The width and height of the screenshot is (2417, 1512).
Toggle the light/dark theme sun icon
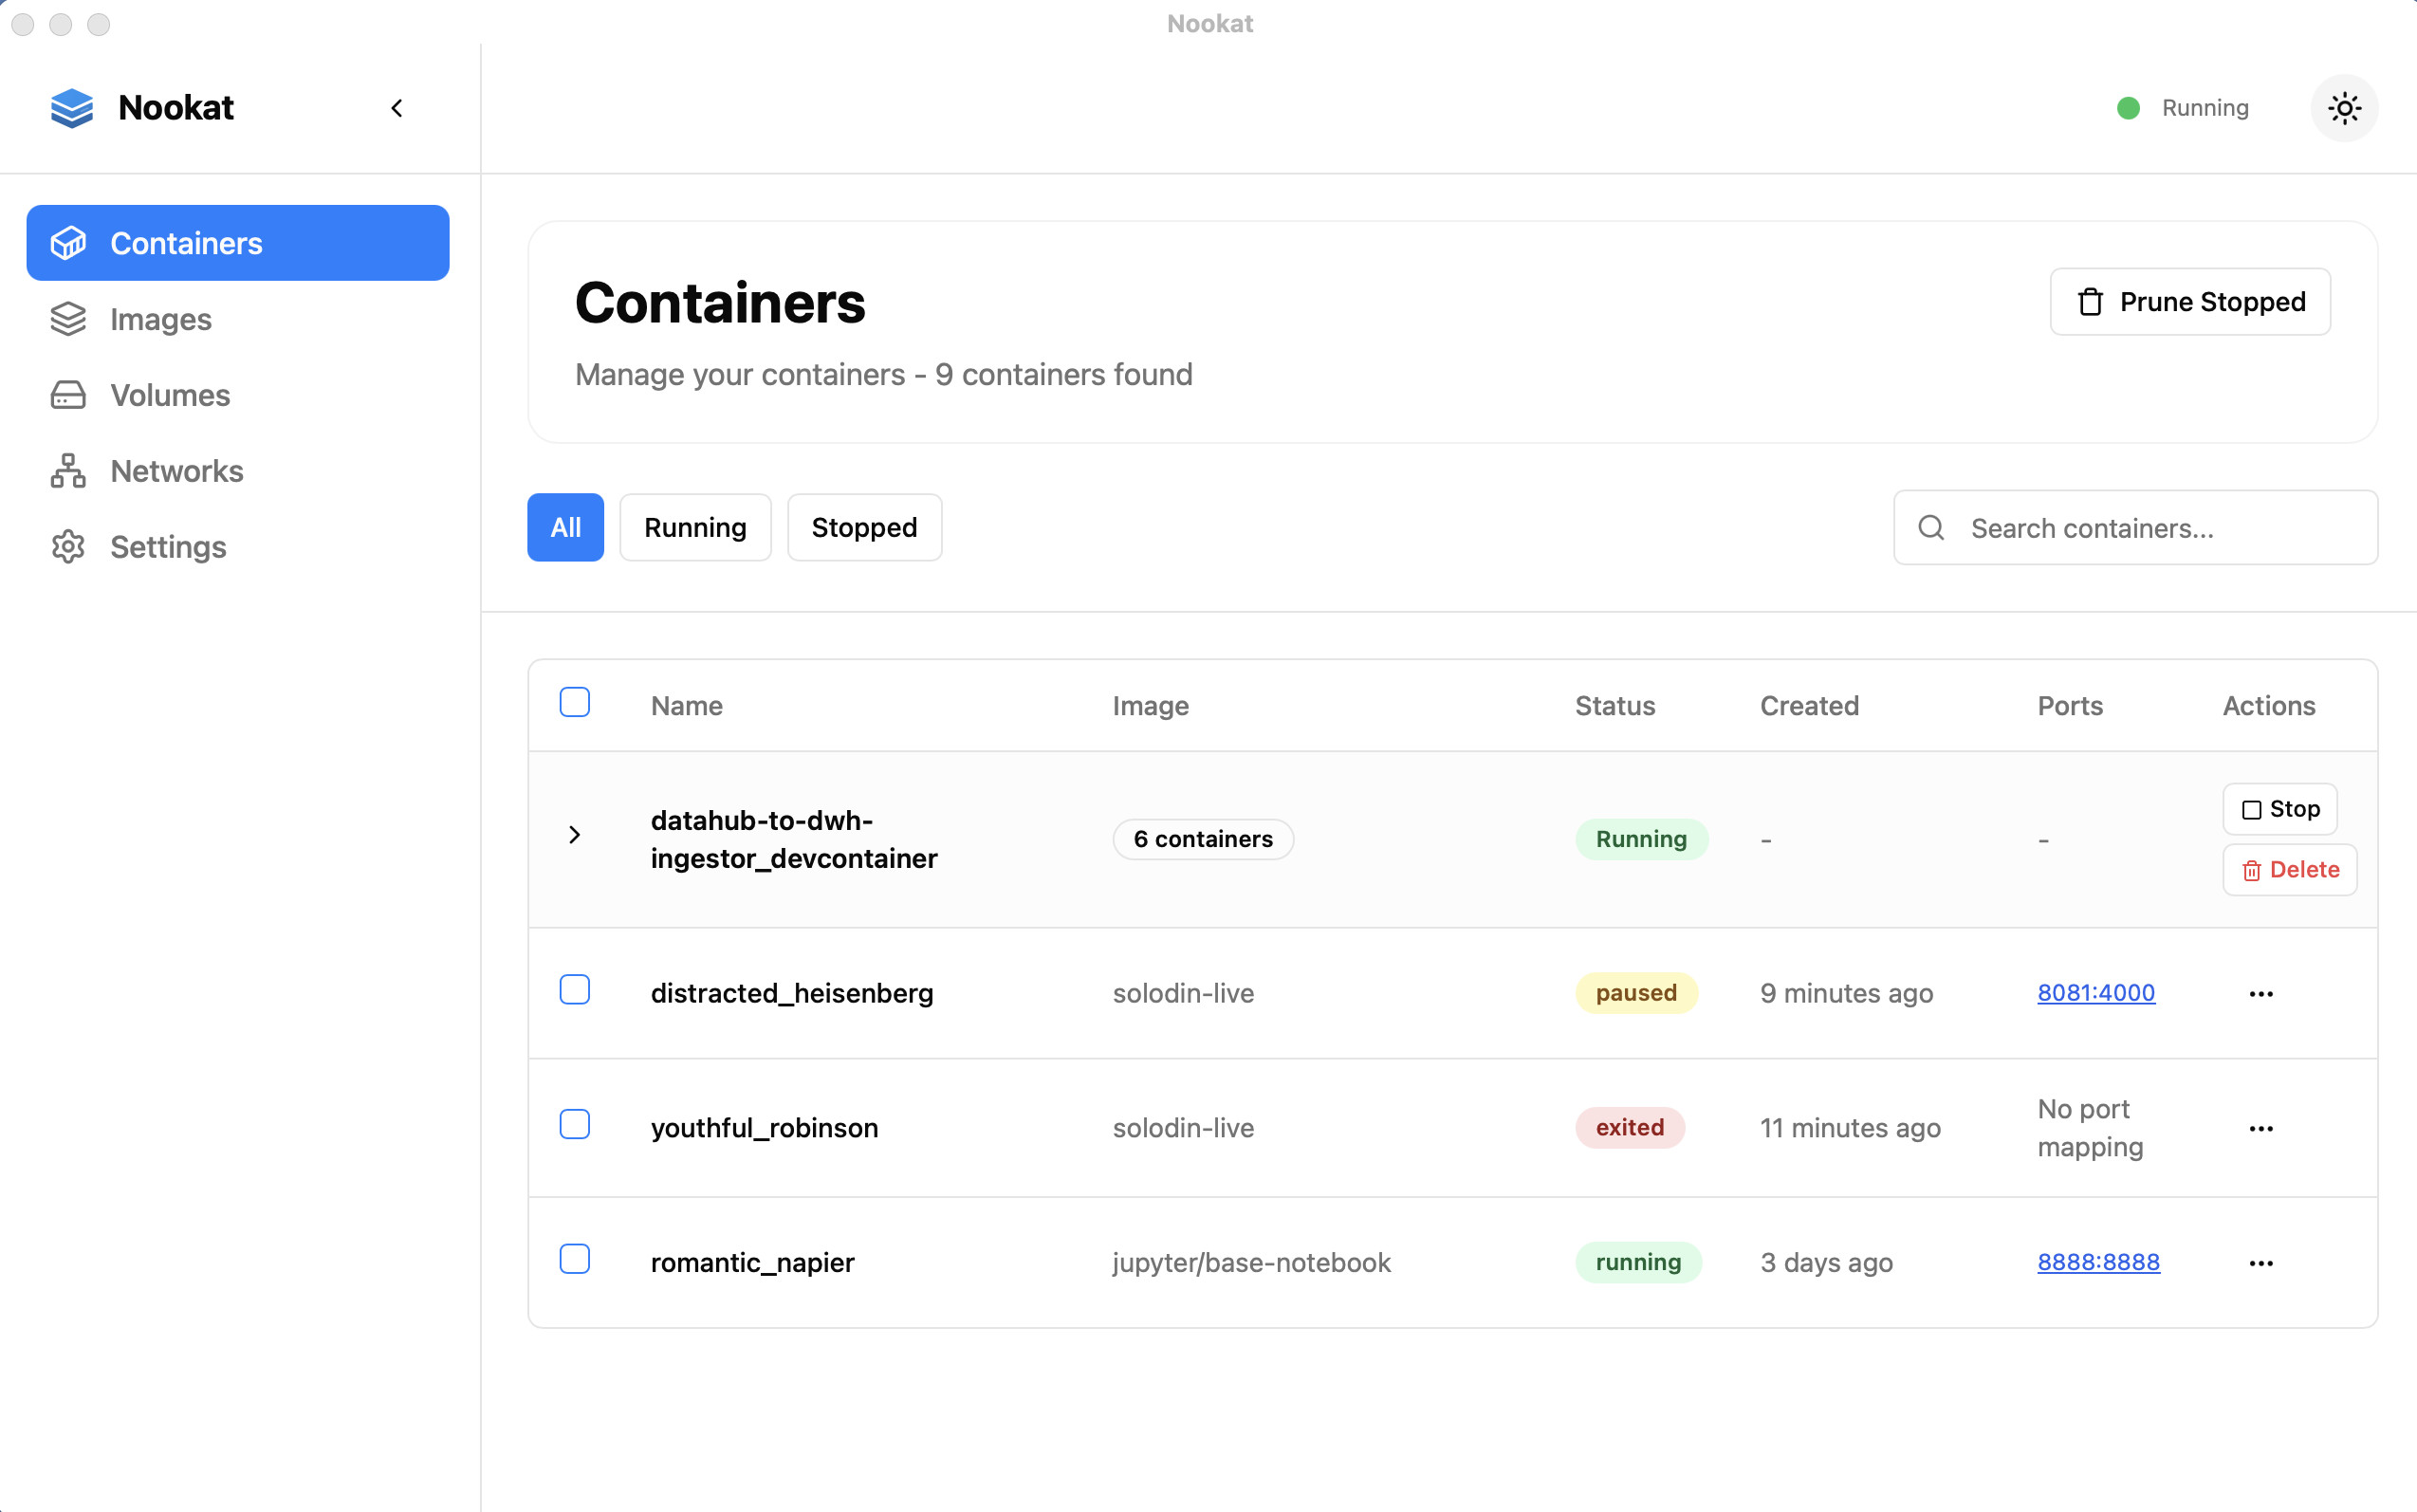coord(2343,108)
